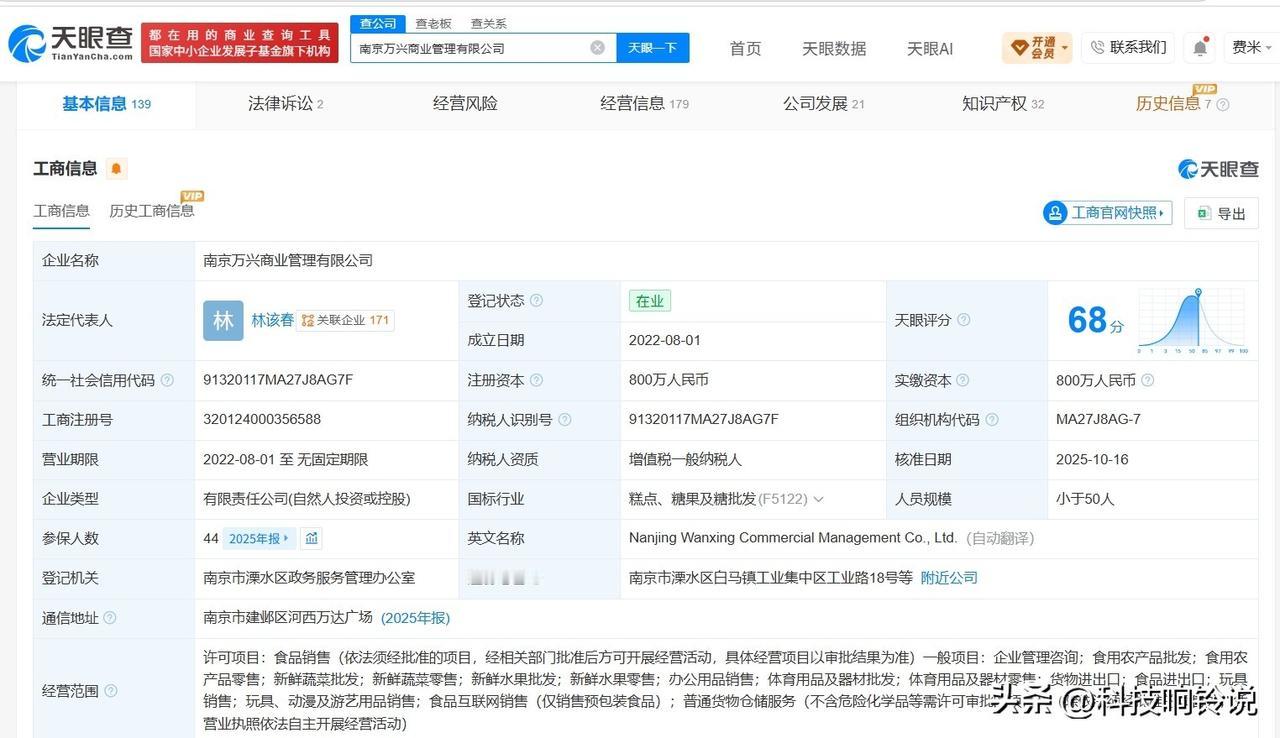1280x738 pixels.
Task: Open 天眼AI navigation item
Action: click(929, 48)
